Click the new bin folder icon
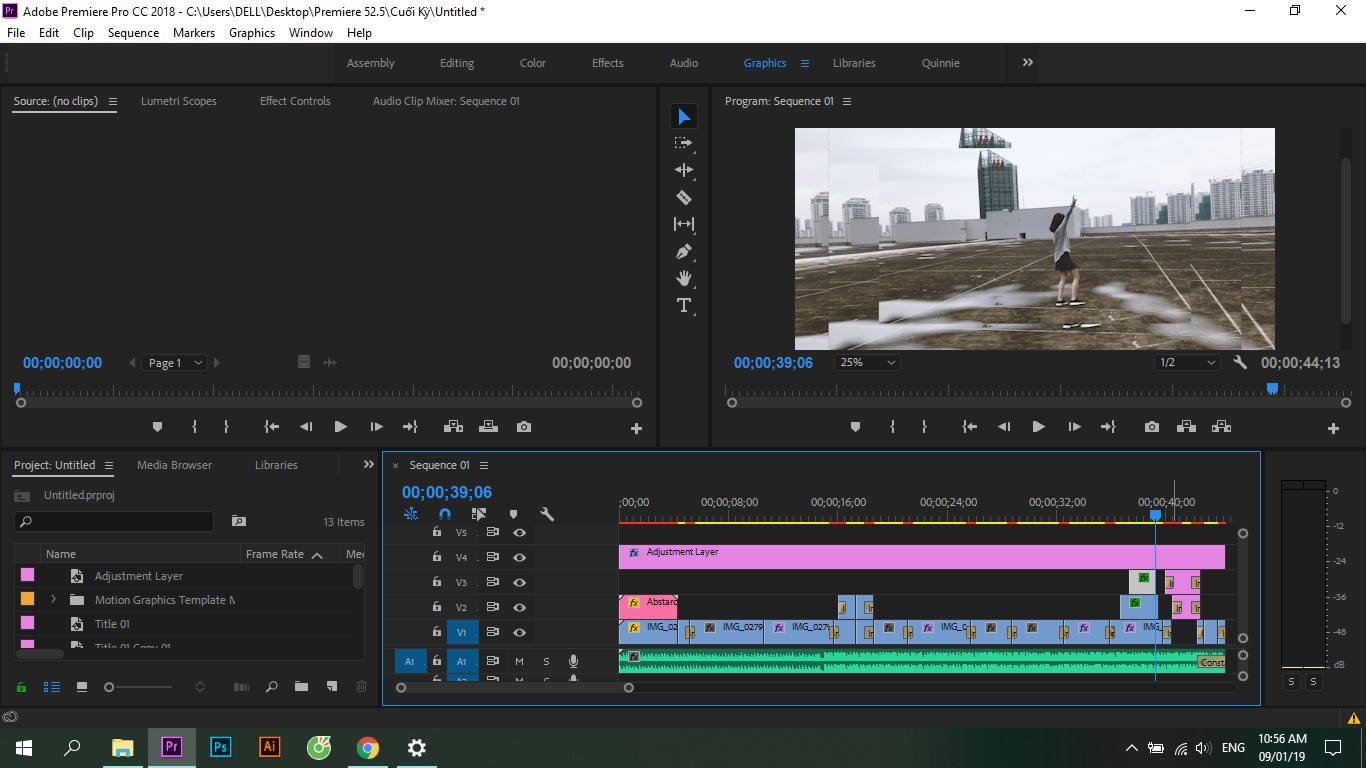The width and height of the screenshot is (1366, 768). tap(301, 687)
